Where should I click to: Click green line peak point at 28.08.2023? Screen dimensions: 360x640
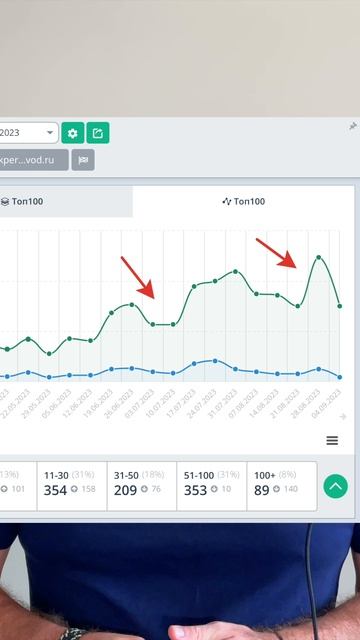point(319,257)
